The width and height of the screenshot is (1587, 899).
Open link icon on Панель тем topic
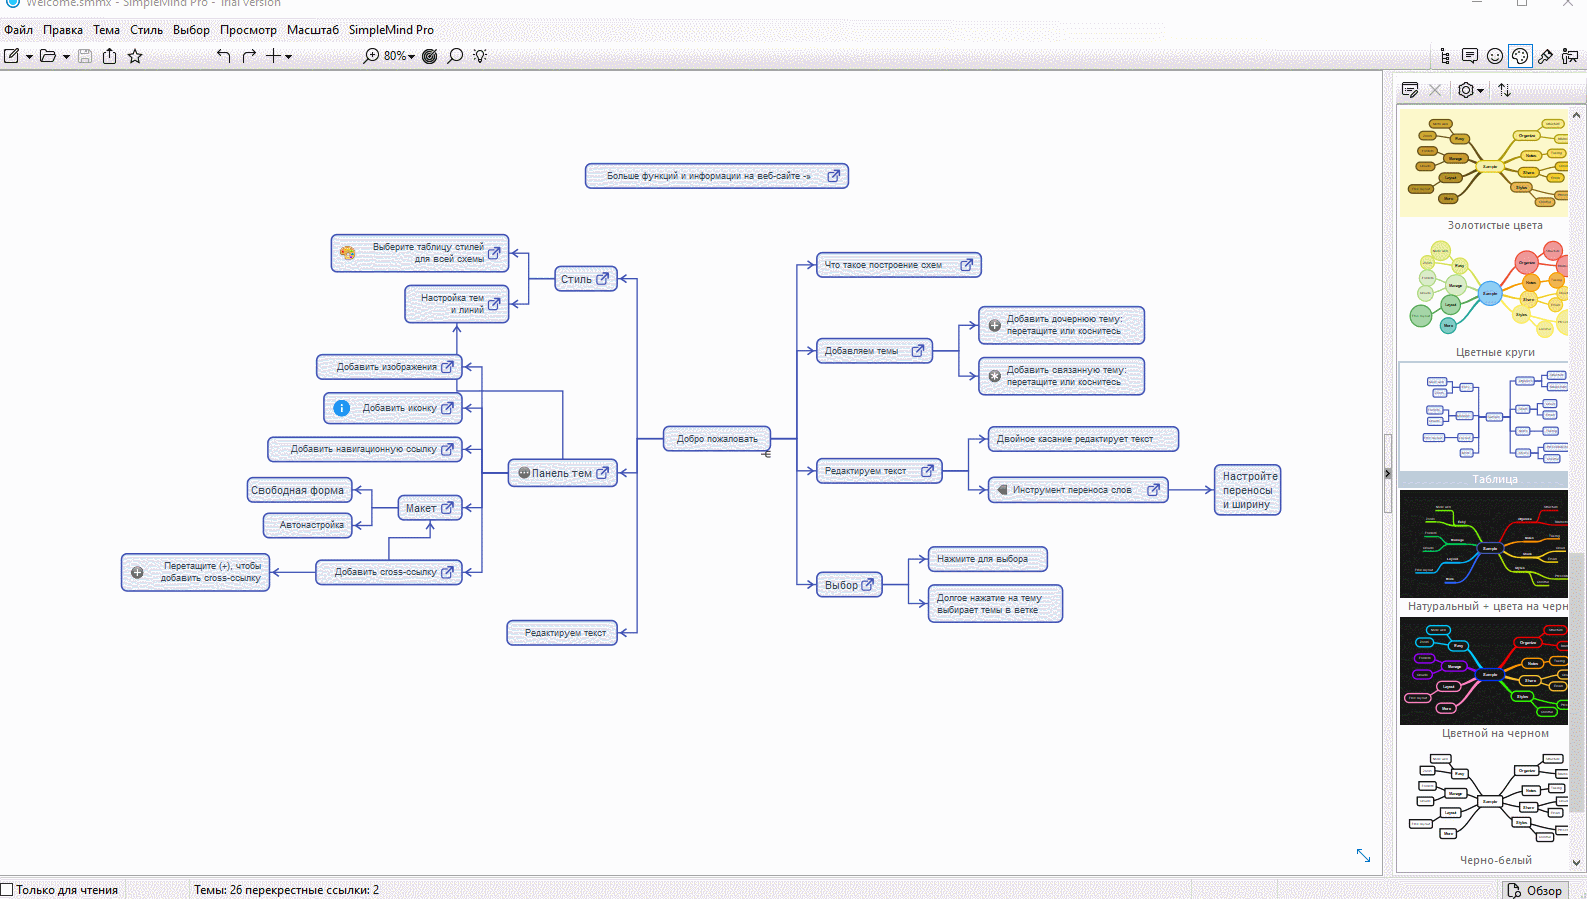click(x=603, y=473)
